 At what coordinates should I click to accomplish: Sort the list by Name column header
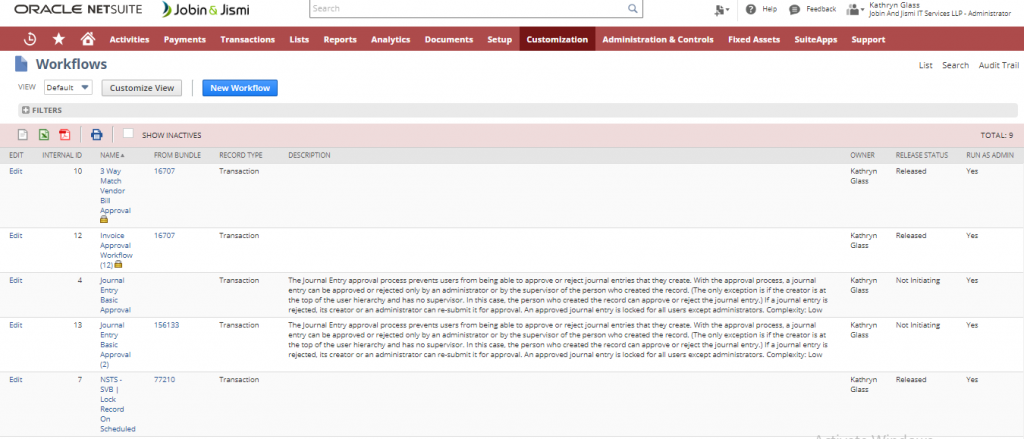click(x=111, y=155)
